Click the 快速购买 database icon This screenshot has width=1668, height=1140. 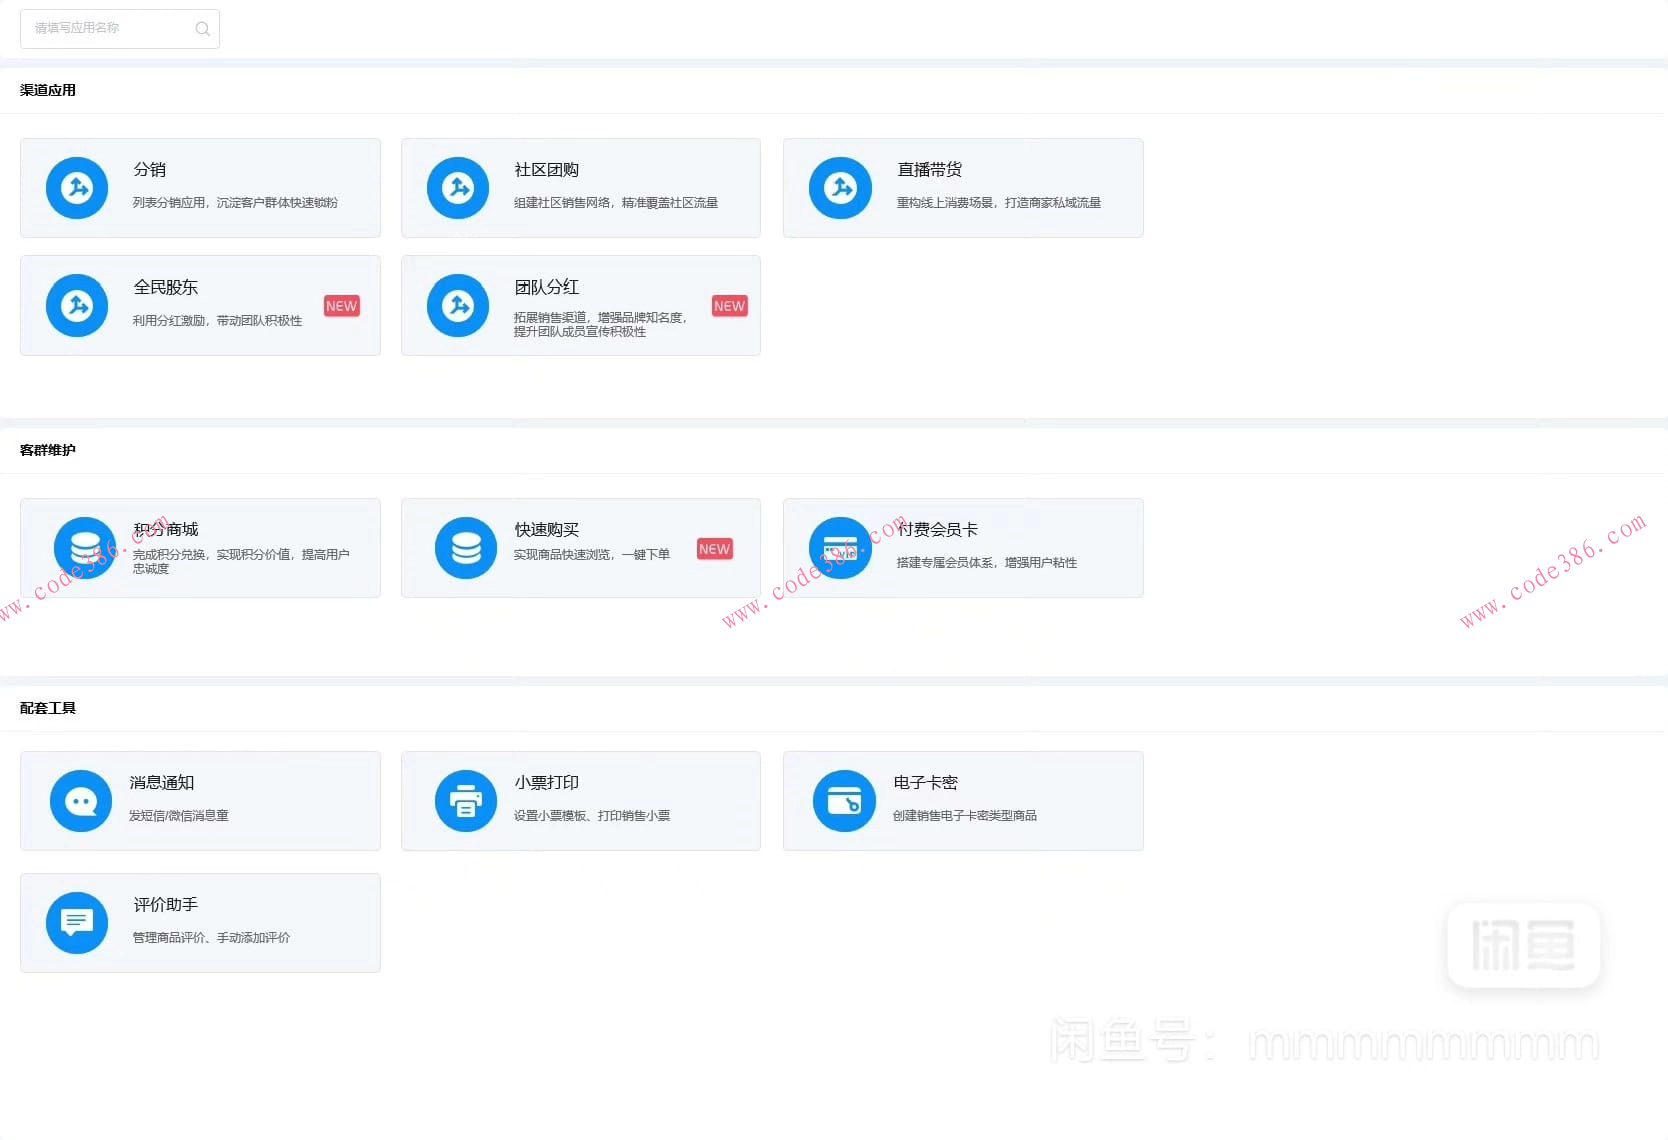pyautogui.click(x=466, y=548)
